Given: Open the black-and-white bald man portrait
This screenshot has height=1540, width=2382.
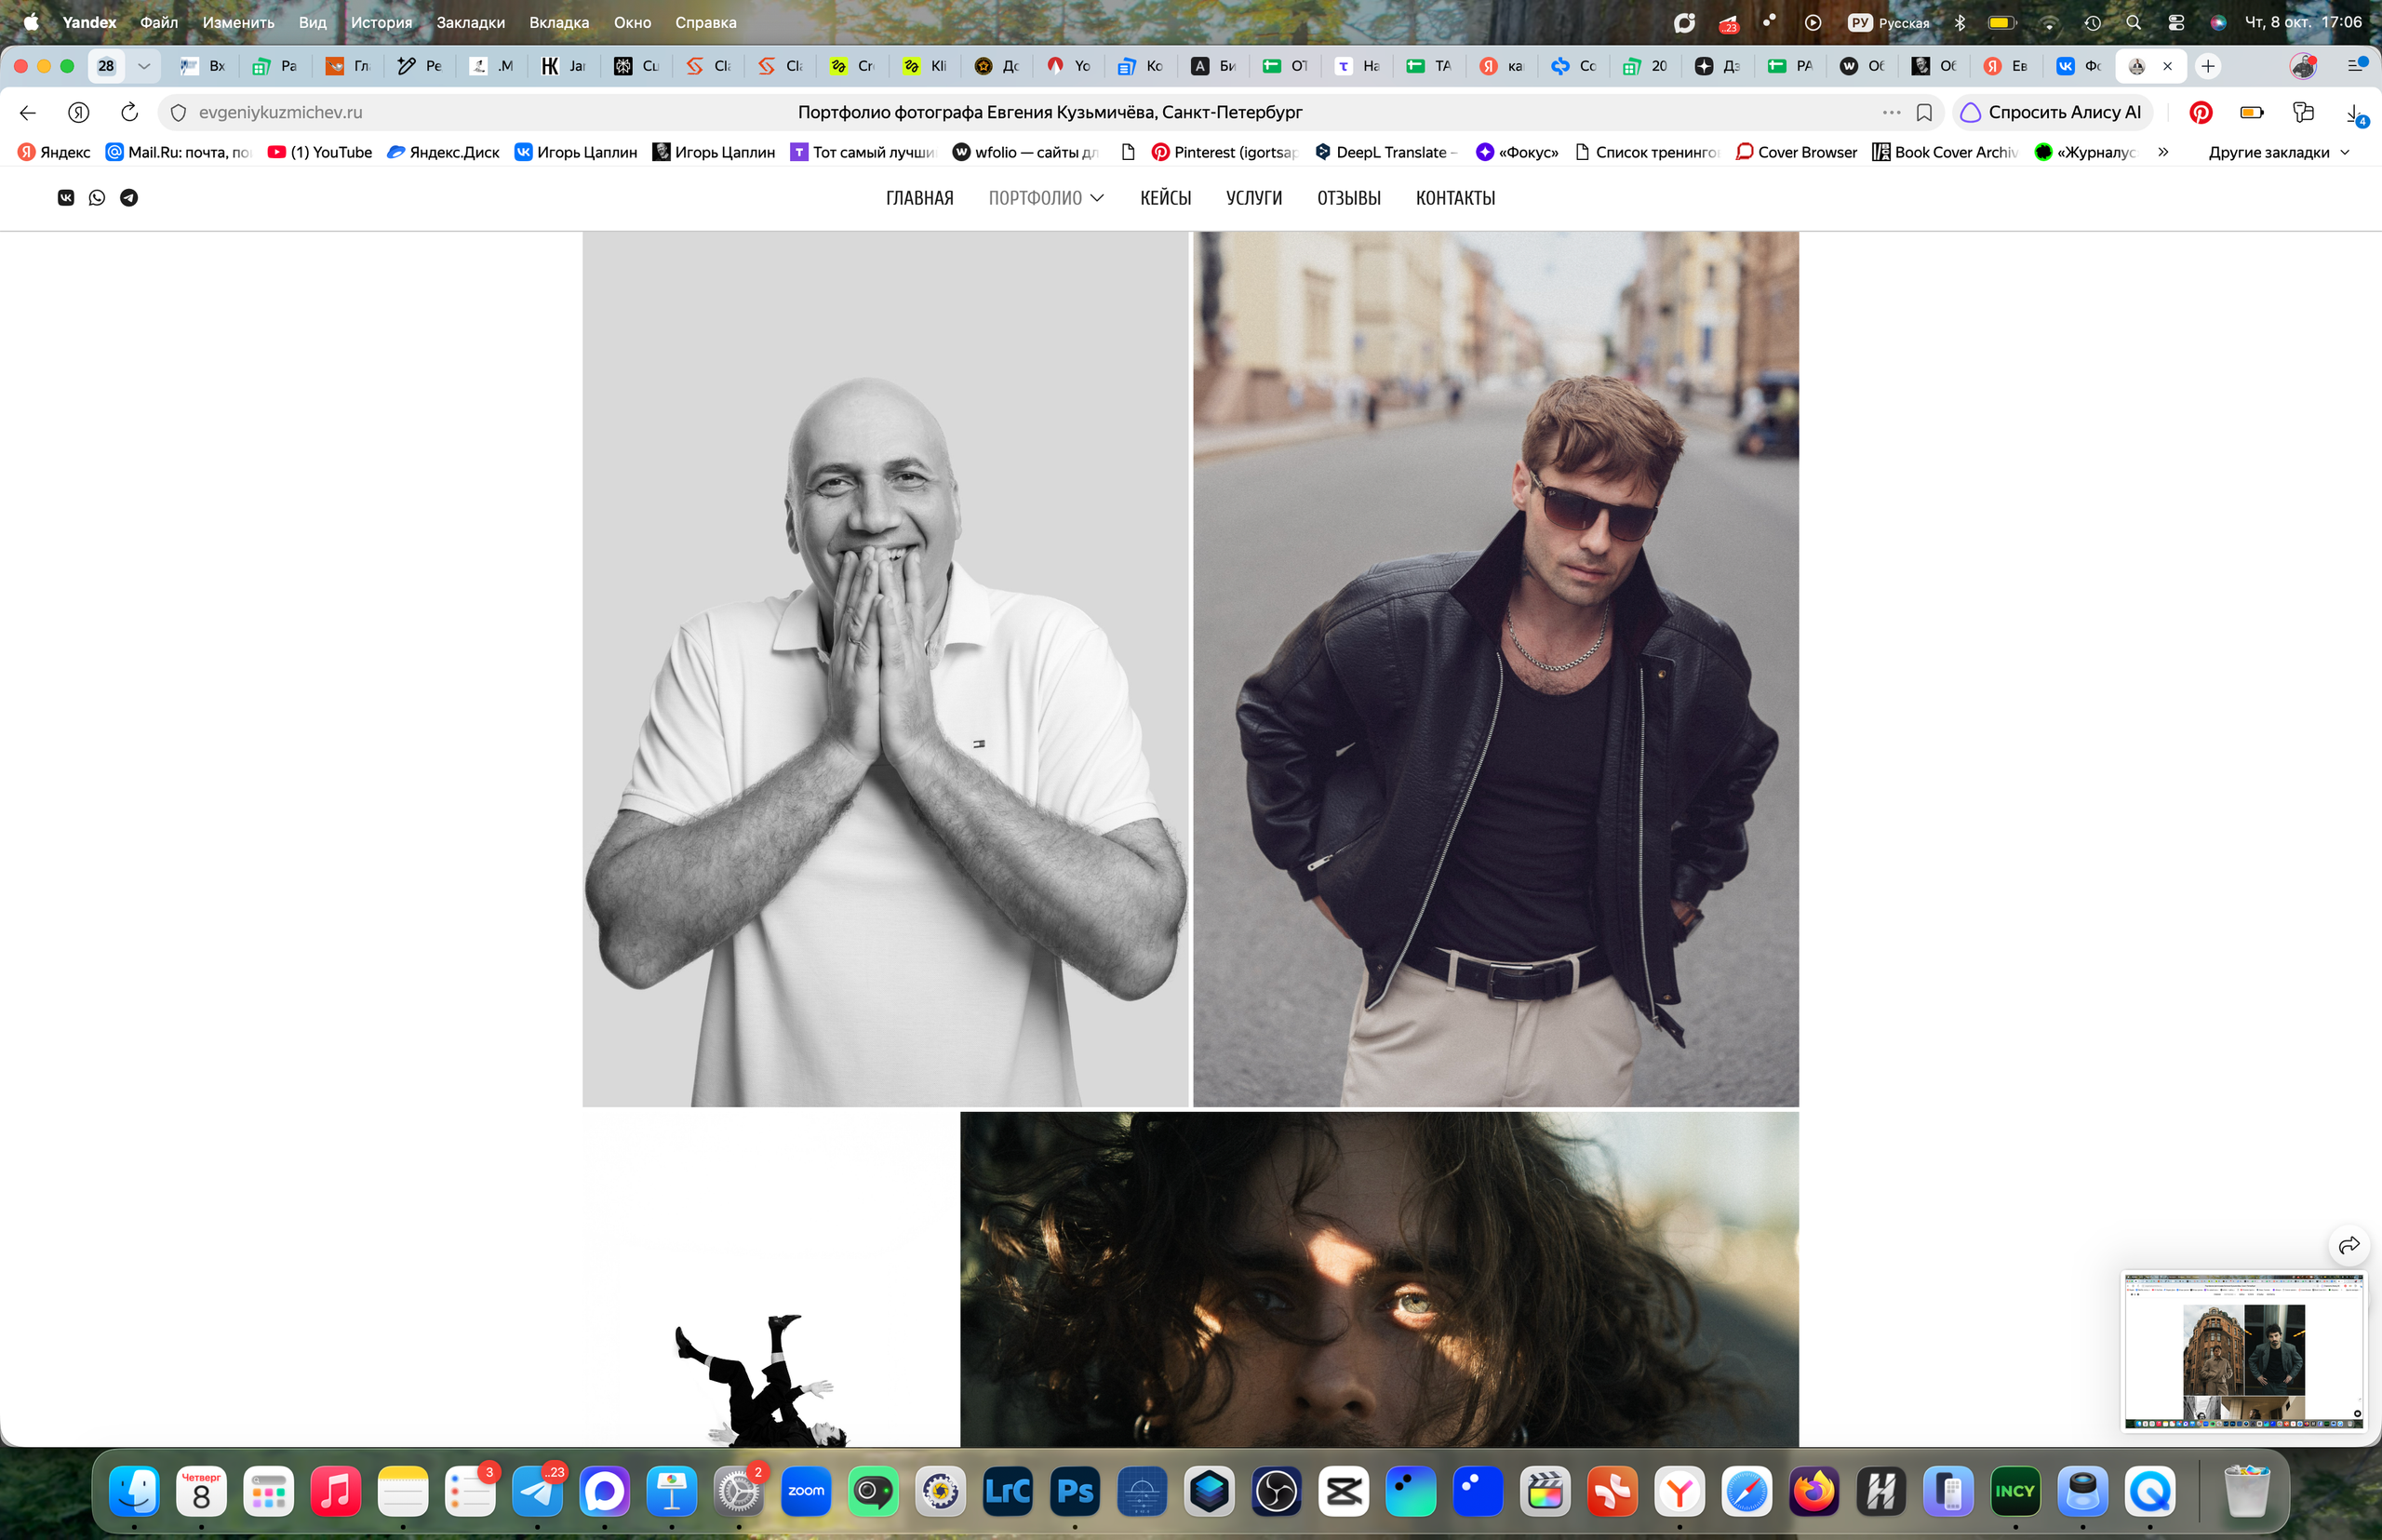Looking at the screenshot, I should (885, 669).
